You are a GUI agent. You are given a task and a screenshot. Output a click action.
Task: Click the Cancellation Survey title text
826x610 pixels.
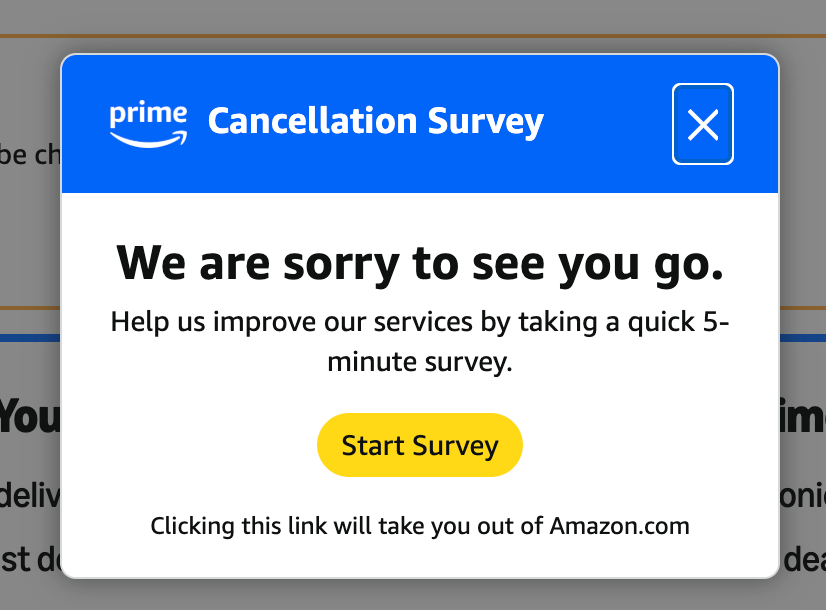tap(375, 121)
